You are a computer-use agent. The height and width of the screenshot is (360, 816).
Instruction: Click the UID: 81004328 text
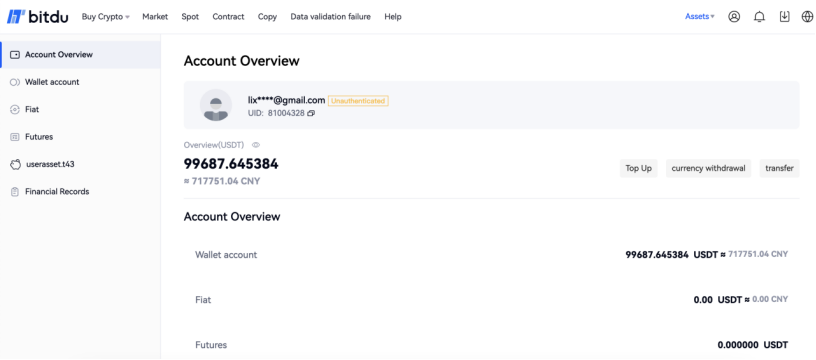(276, 113)
